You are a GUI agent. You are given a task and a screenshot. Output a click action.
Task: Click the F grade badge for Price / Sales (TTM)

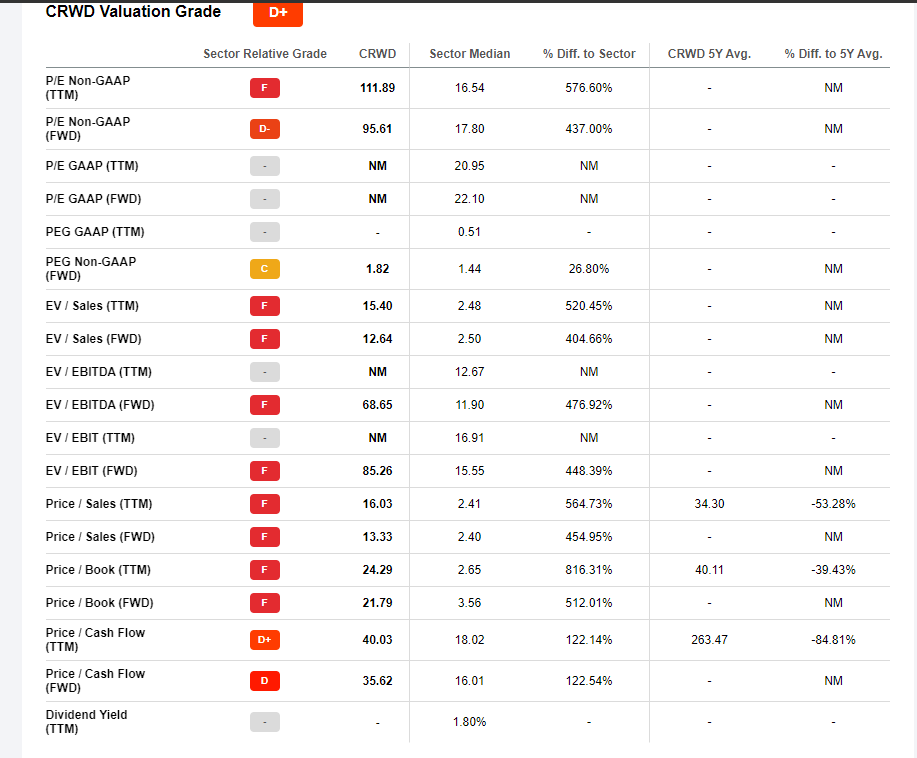coord(265,504)
